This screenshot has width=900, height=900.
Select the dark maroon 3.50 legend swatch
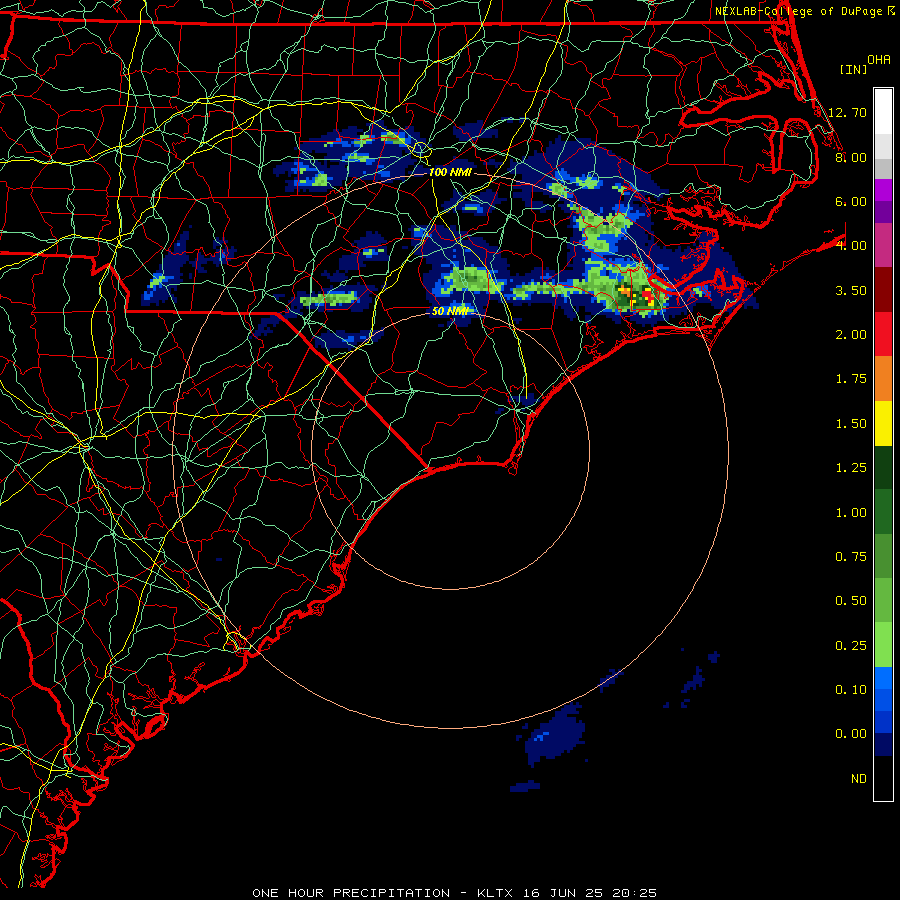[883, 290]
